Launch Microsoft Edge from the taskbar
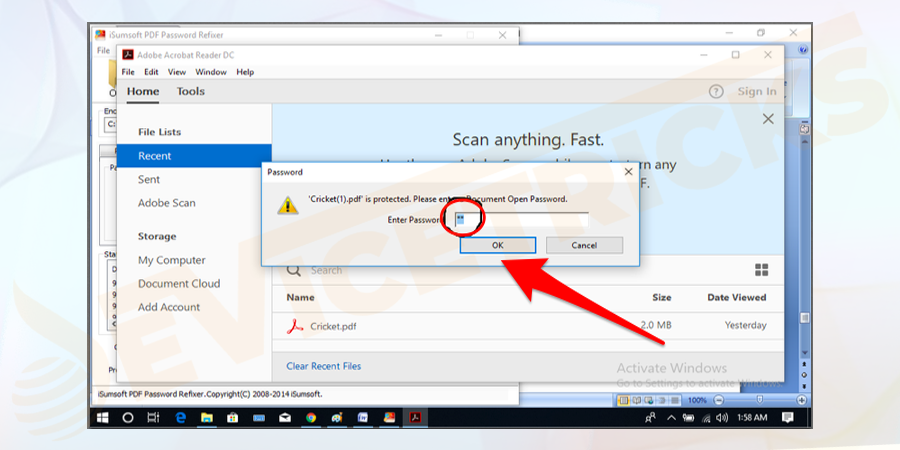 coord(180,418)
